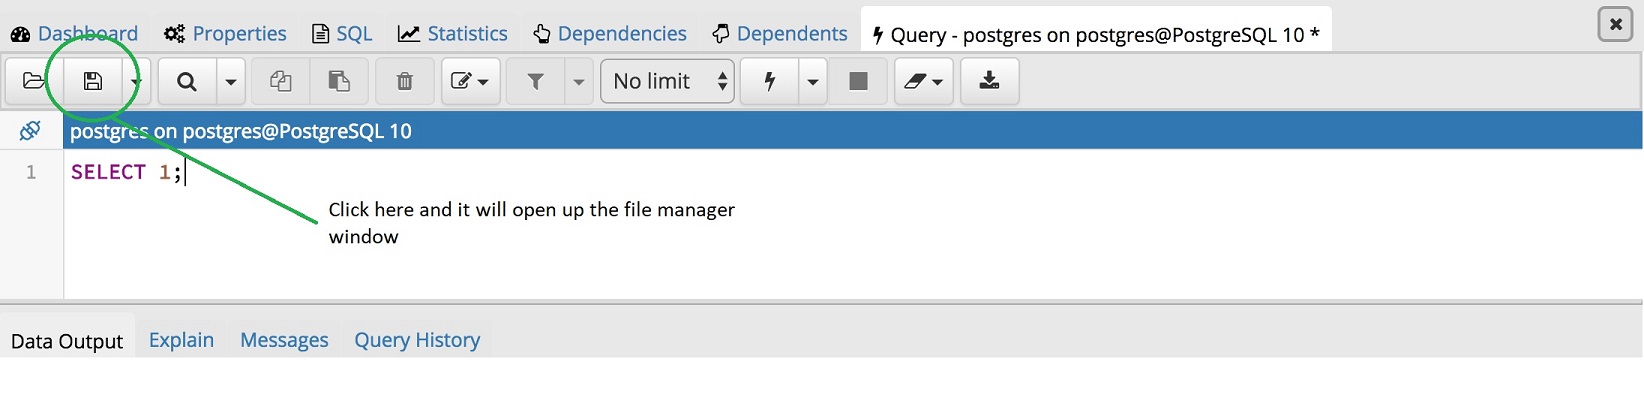1644x419 pixels.
Task: Switch to the Messages tab
Action: pos(284,340)
